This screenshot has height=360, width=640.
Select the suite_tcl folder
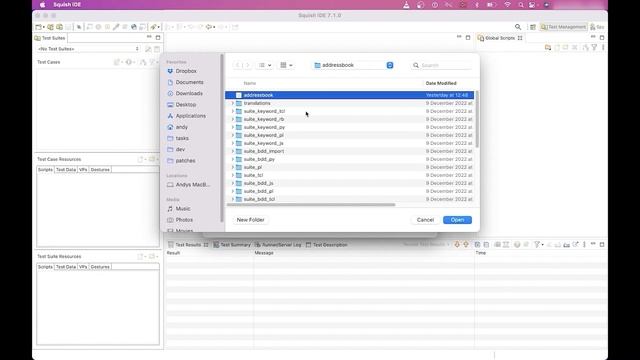click(x=349, y=175)
